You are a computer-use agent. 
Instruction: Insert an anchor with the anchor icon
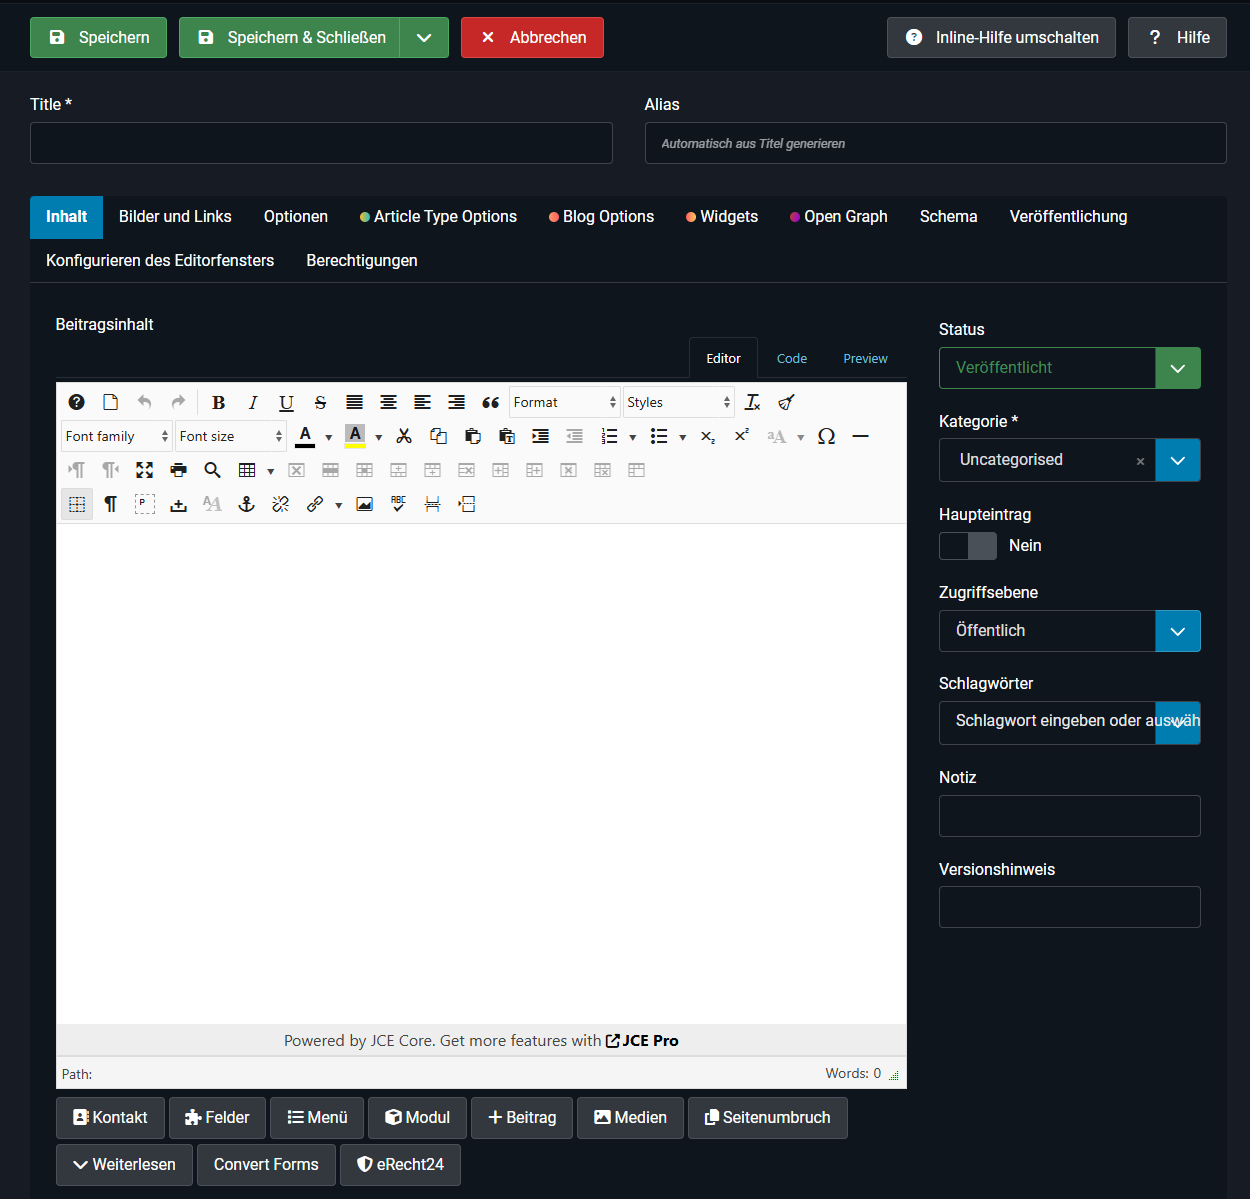pyautogui.click(x=247, y=504)
